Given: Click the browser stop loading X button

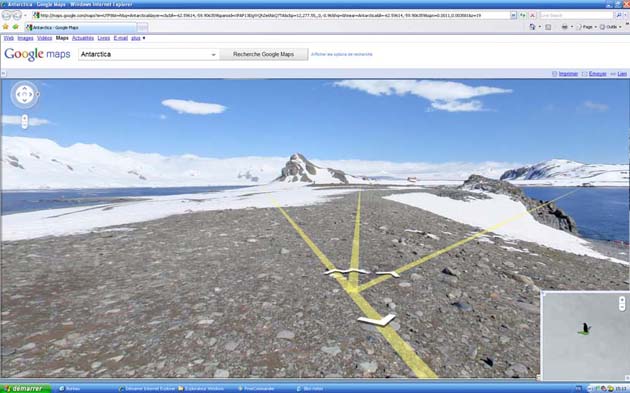Looking at the screenshot, I should [532, 15].
